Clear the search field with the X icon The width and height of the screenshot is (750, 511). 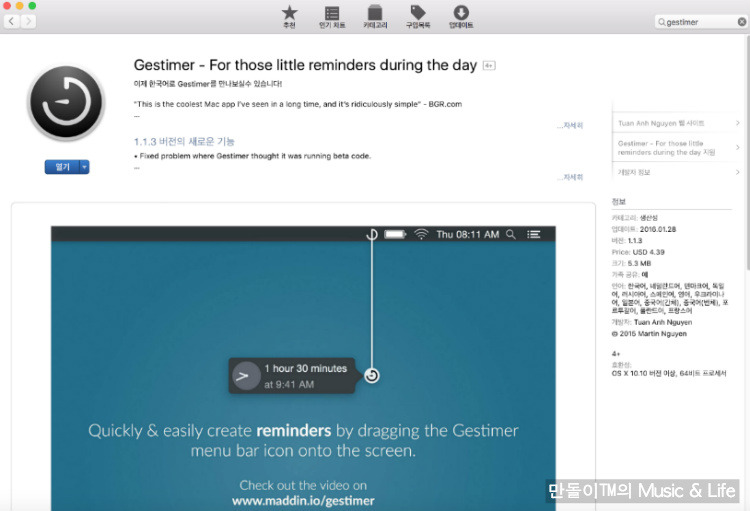[741, 22]
